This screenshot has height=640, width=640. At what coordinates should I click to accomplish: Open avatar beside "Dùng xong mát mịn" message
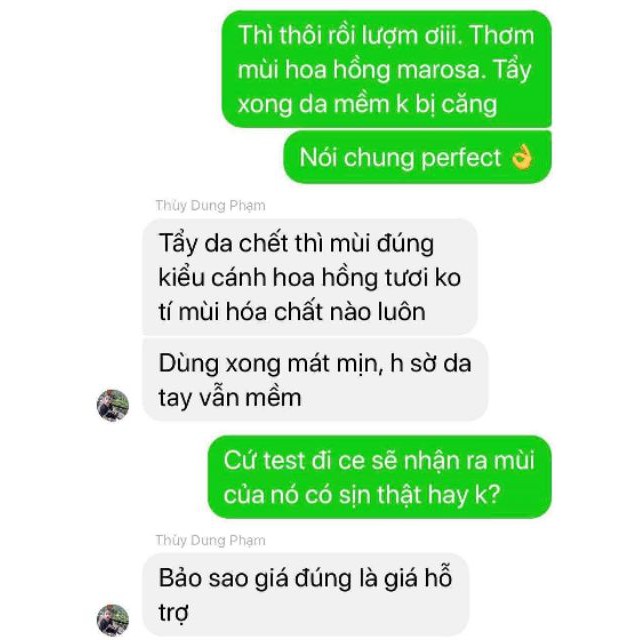[113, 405]
